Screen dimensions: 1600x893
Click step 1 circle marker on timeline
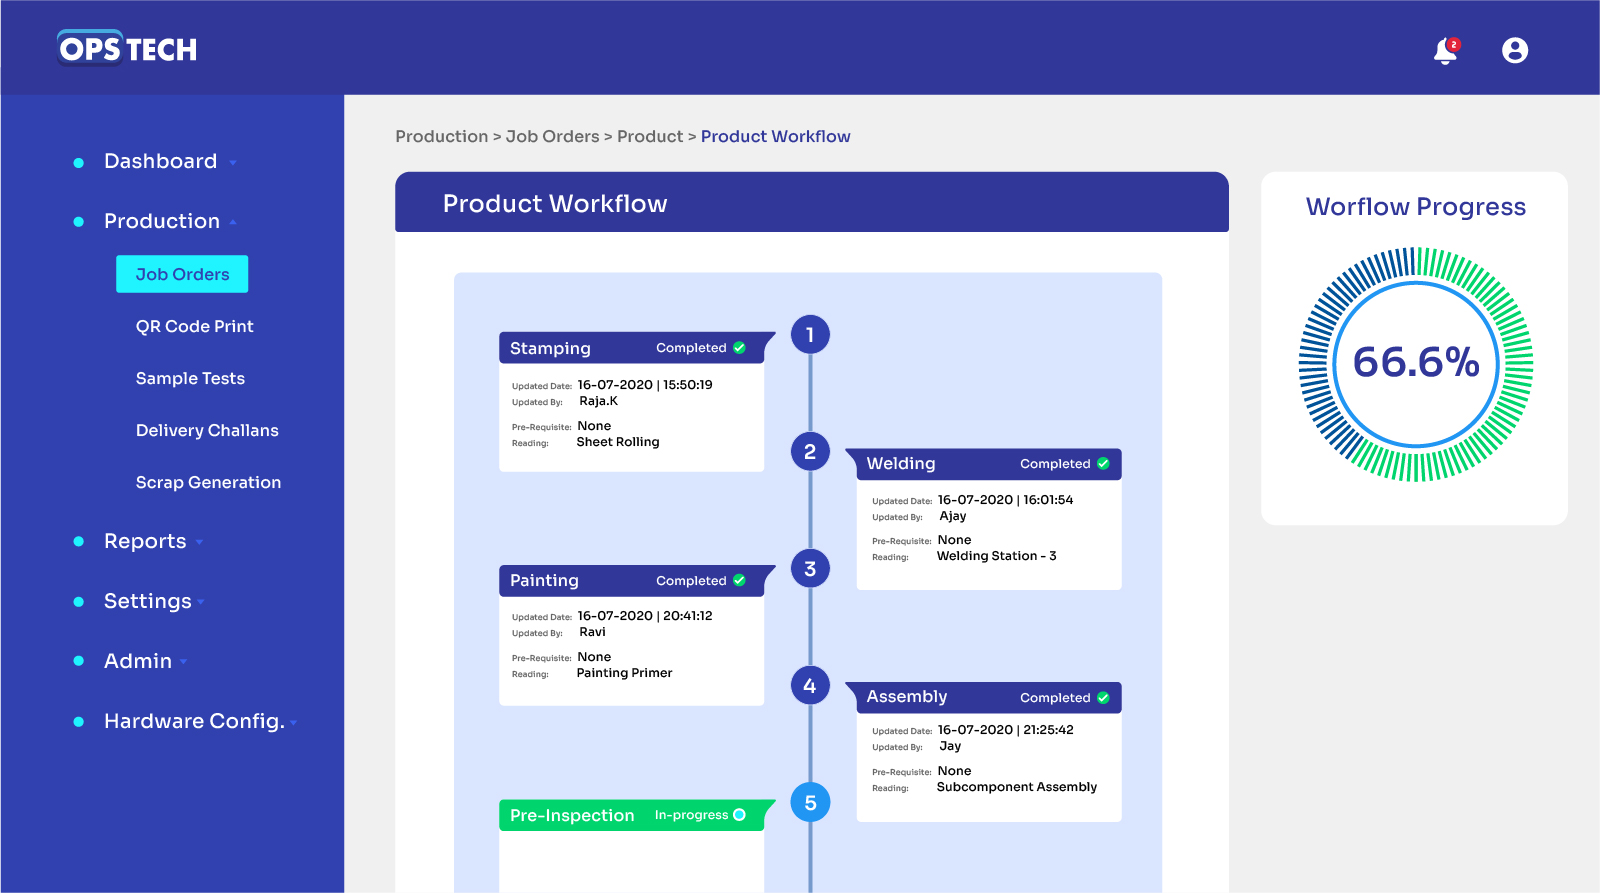tap(810, 335)
